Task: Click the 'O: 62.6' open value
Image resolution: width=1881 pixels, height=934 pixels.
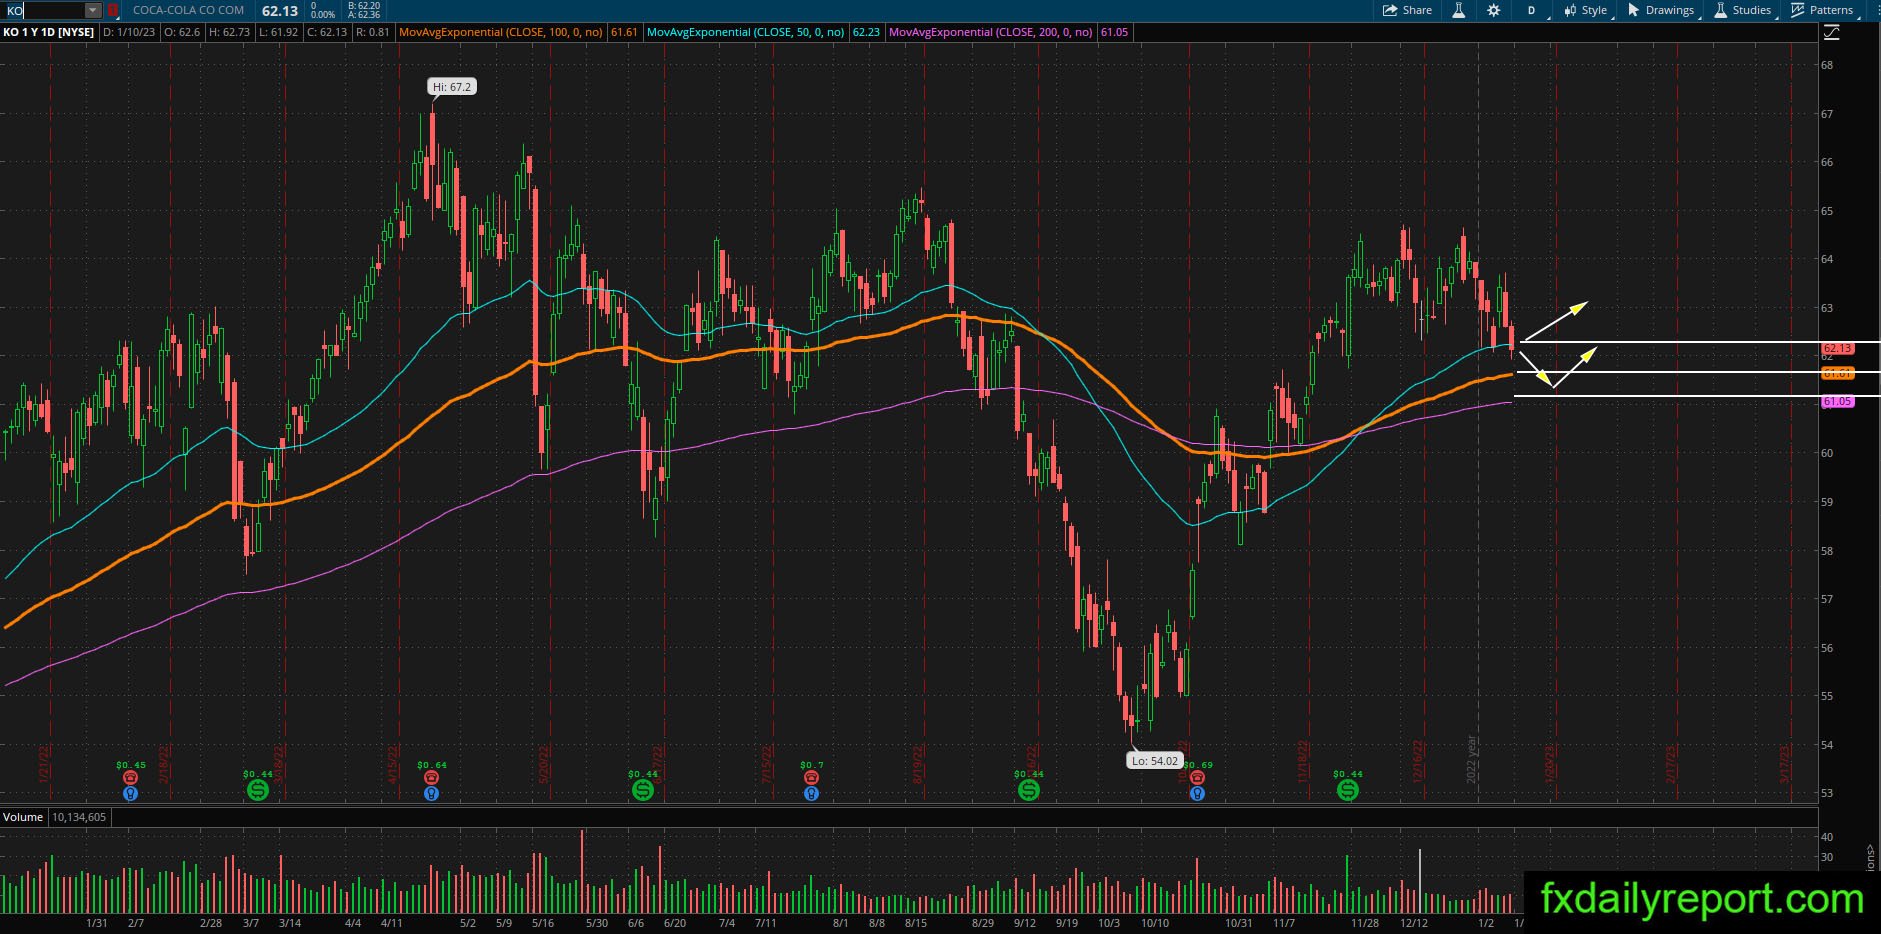Action: point(182,32)
